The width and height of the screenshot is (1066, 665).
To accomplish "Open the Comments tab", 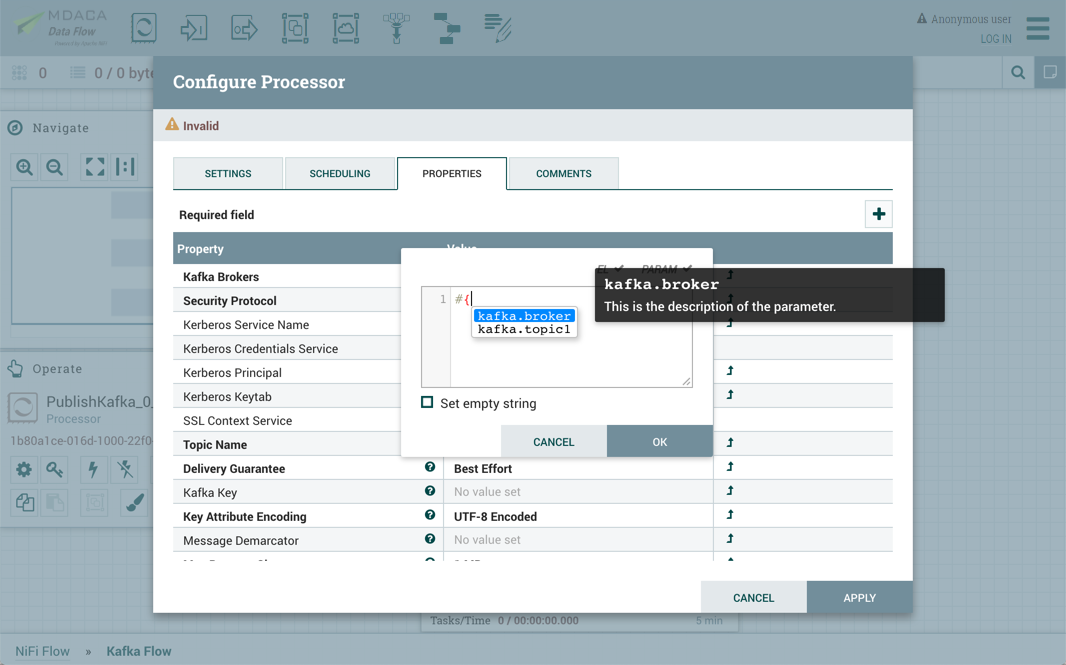I will coord(563,173).
